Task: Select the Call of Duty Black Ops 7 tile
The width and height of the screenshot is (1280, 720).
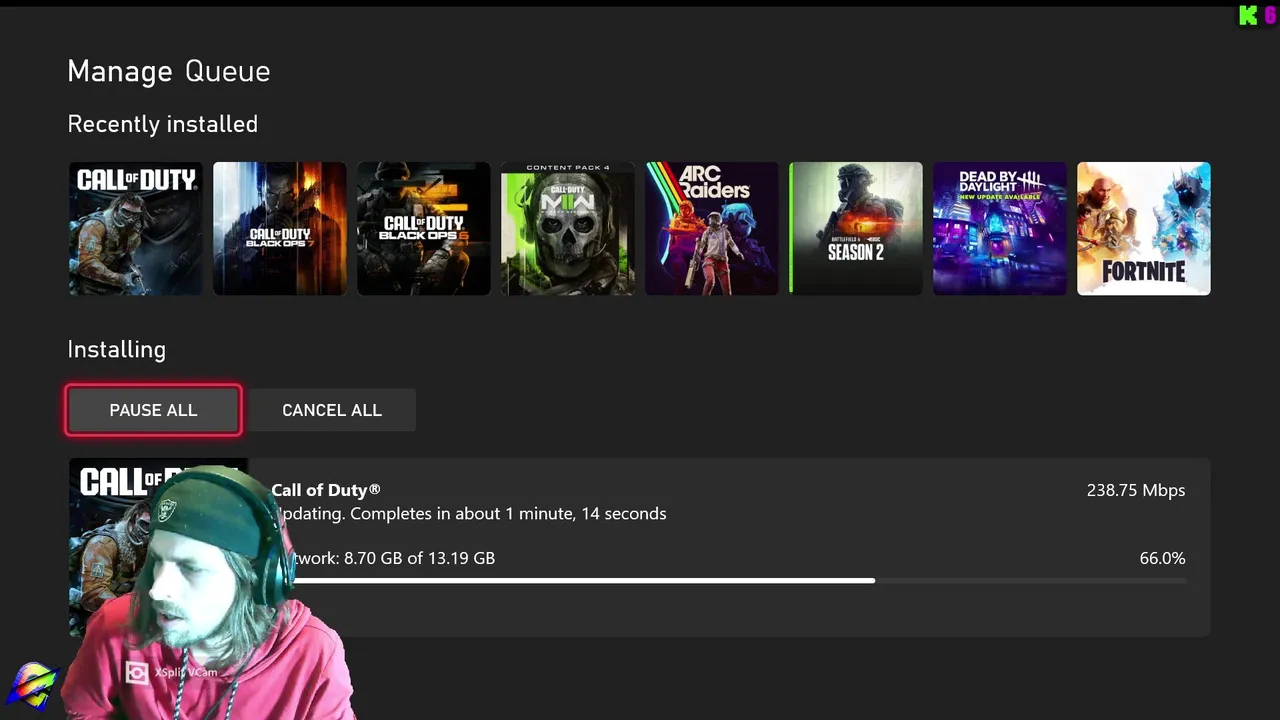Action: pos(280,229)
